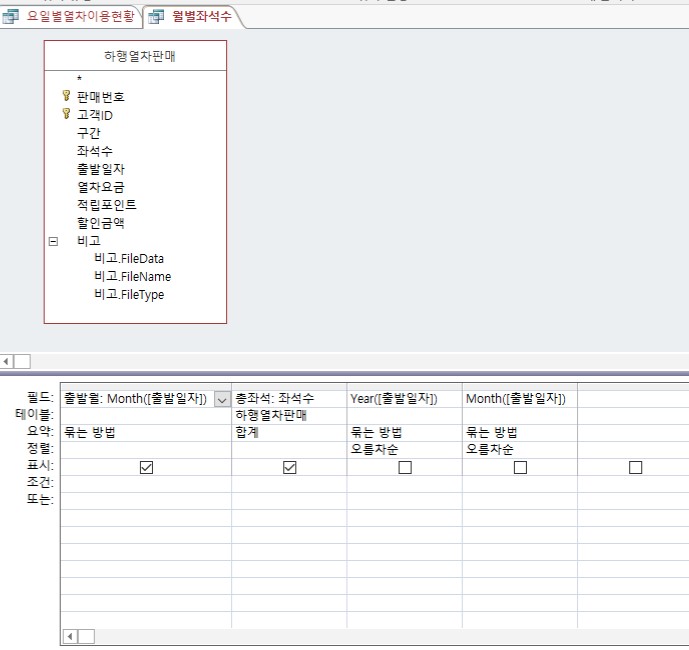Switch to the 요일별열차이용현황 tab
Screen dimensions: 689x650
80,17
